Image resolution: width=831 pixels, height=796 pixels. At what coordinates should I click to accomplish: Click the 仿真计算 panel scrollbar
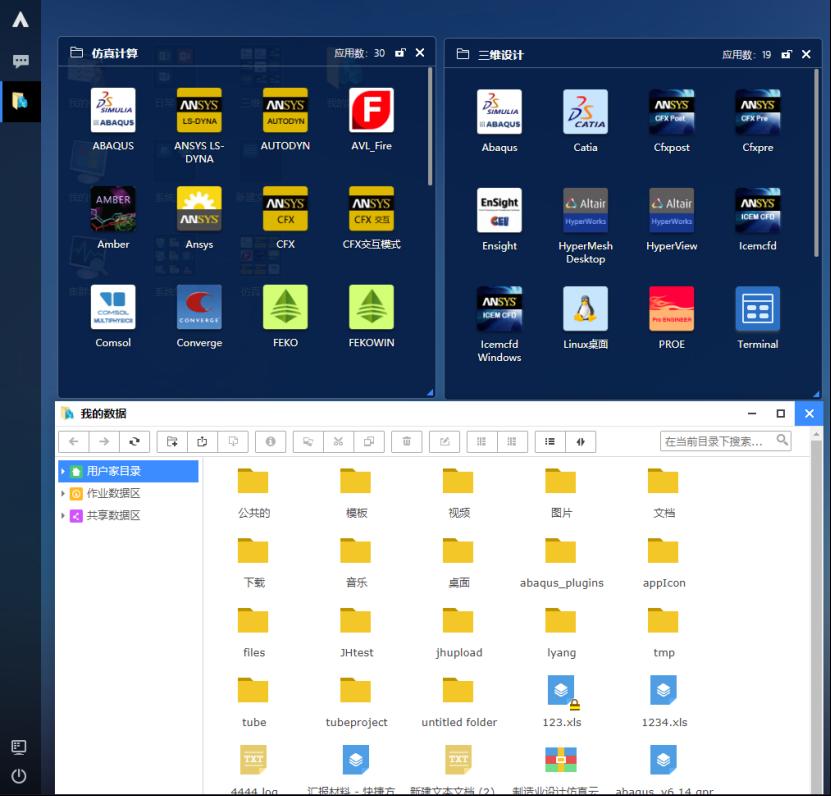pos(430,126)
